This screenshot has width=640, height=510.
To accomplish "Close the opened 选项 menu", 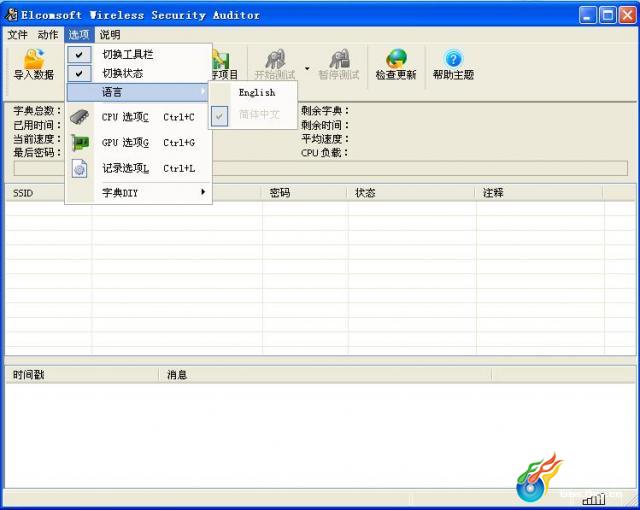I will pos(79,35).
